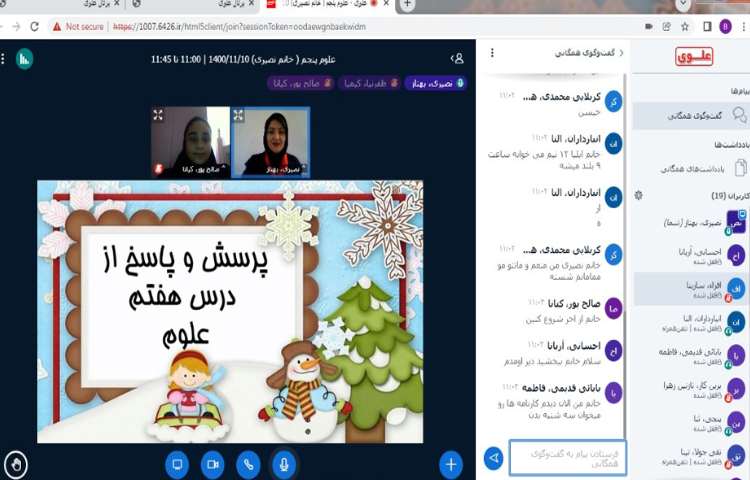The image size is (750, 480).
Task: Select user احسانی آریانا in user list
Action: [692, 256]
